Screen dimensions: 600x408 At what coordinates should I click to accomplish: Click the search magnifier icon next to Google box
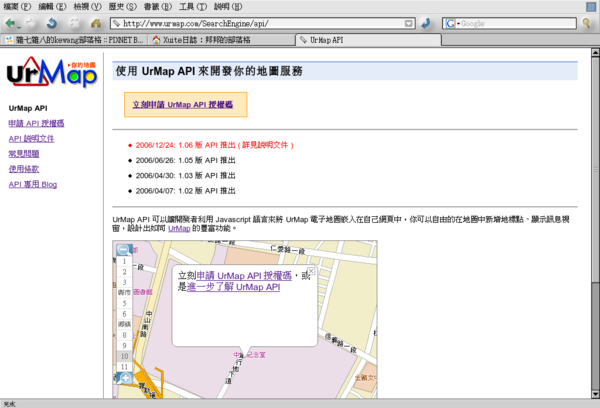point(586,24)
